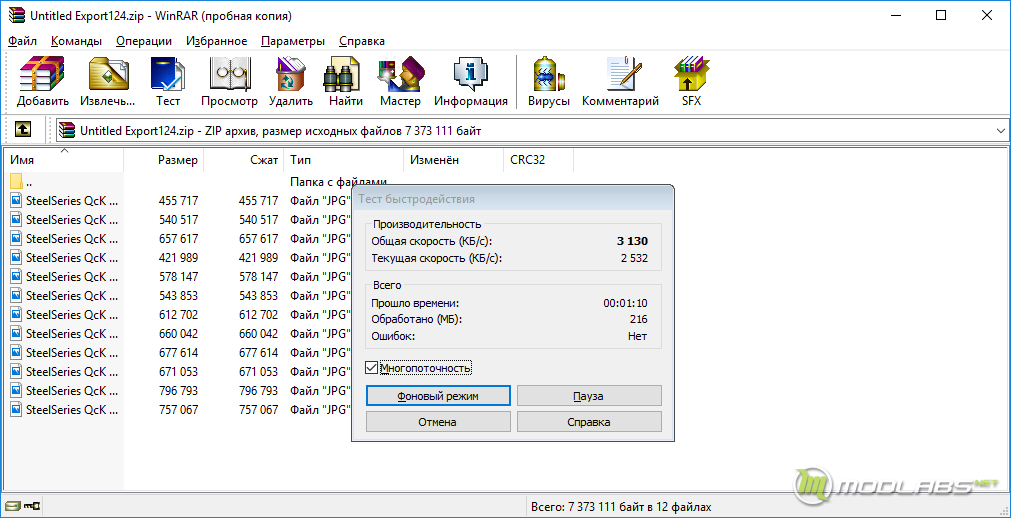1011x518 pixels.
Task: Go up one folder level button
Action: [x=23, y=131]
